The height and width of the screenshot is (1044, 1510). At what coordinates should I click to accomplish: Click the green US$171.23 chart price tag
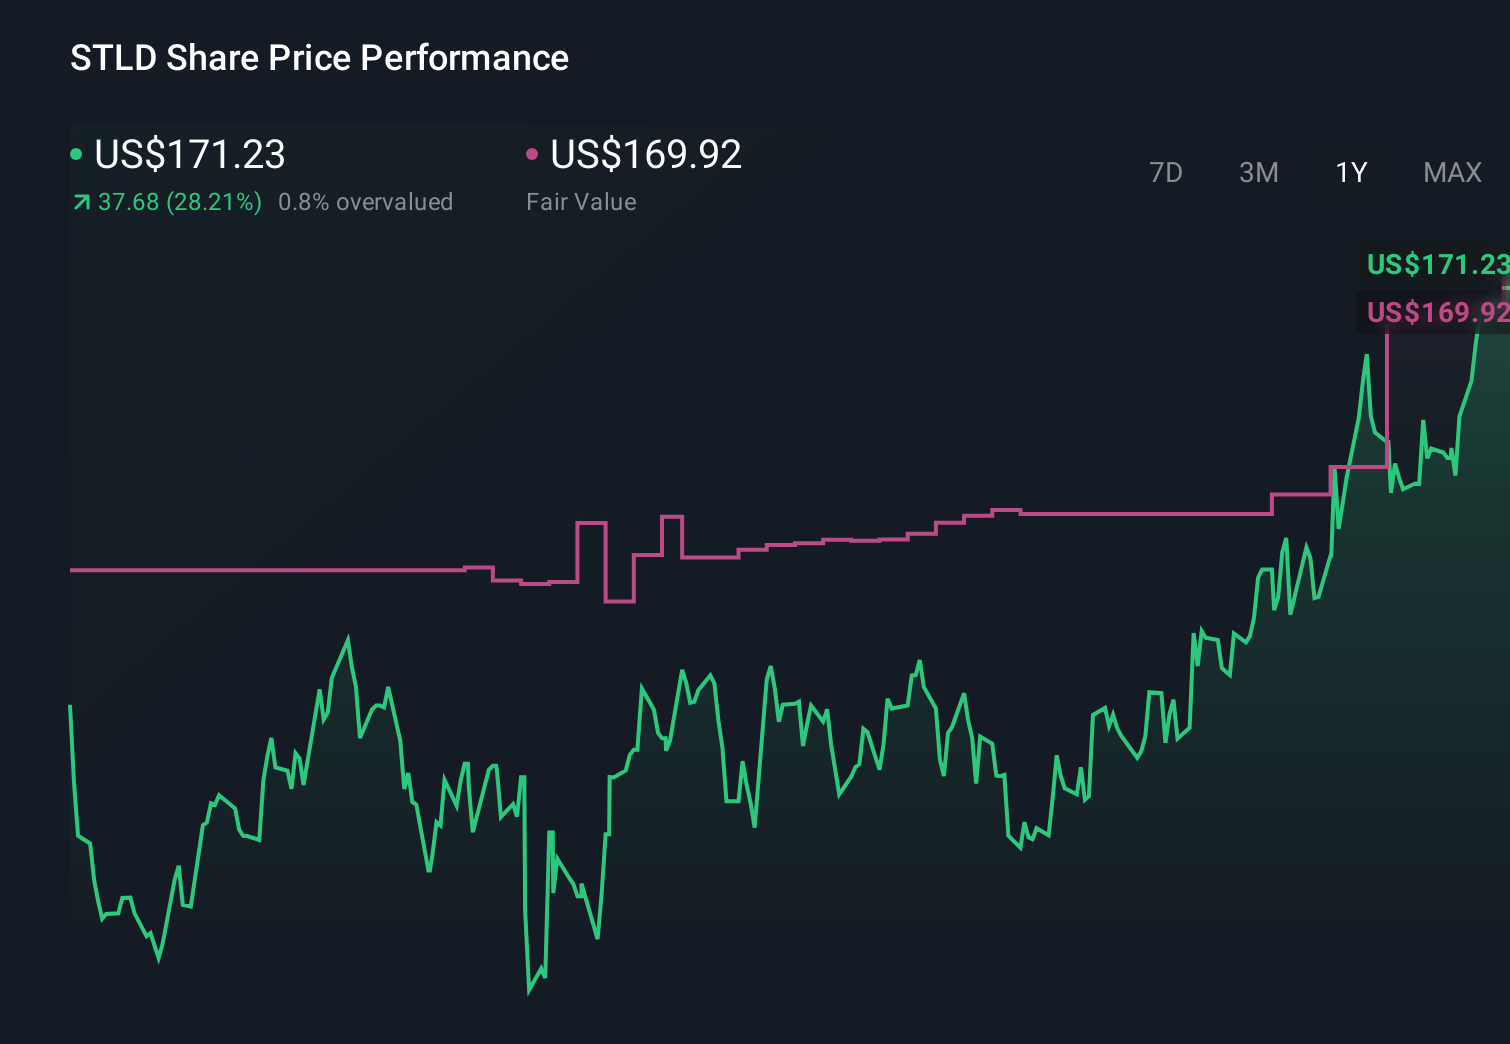pos(1436,264)
